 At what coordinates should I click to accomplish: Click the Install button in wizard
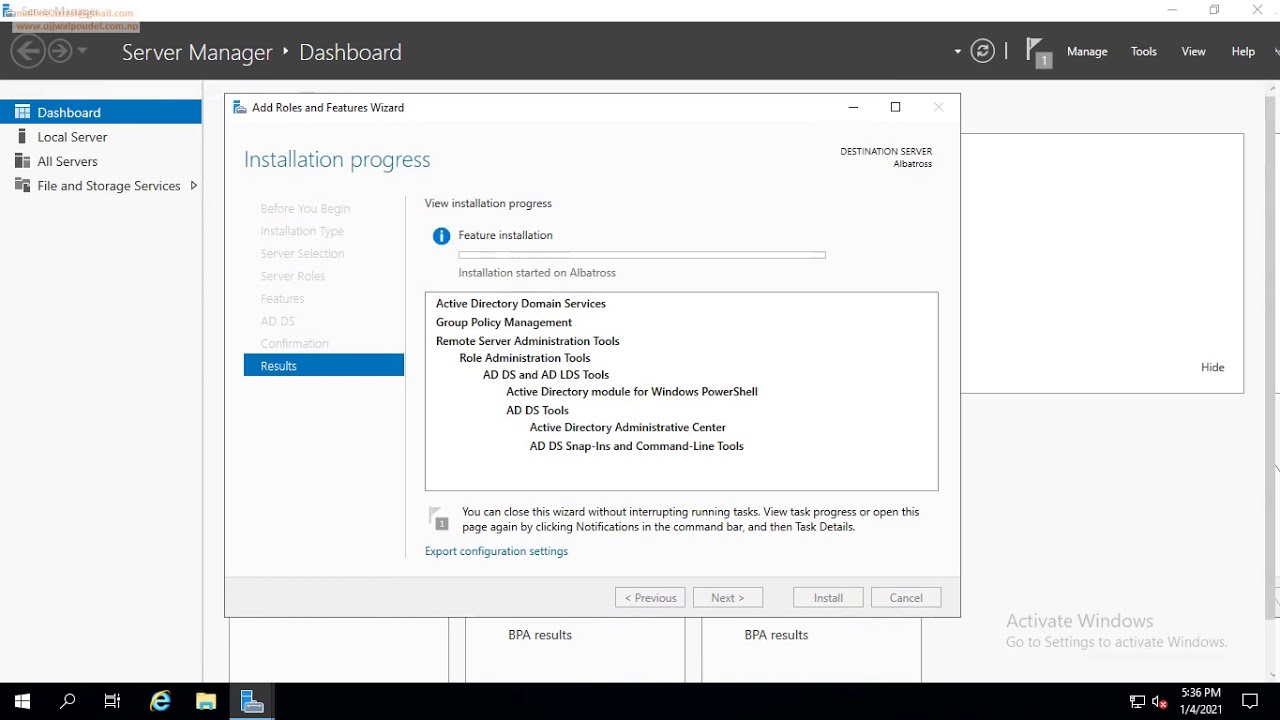(x=828, y=597)
